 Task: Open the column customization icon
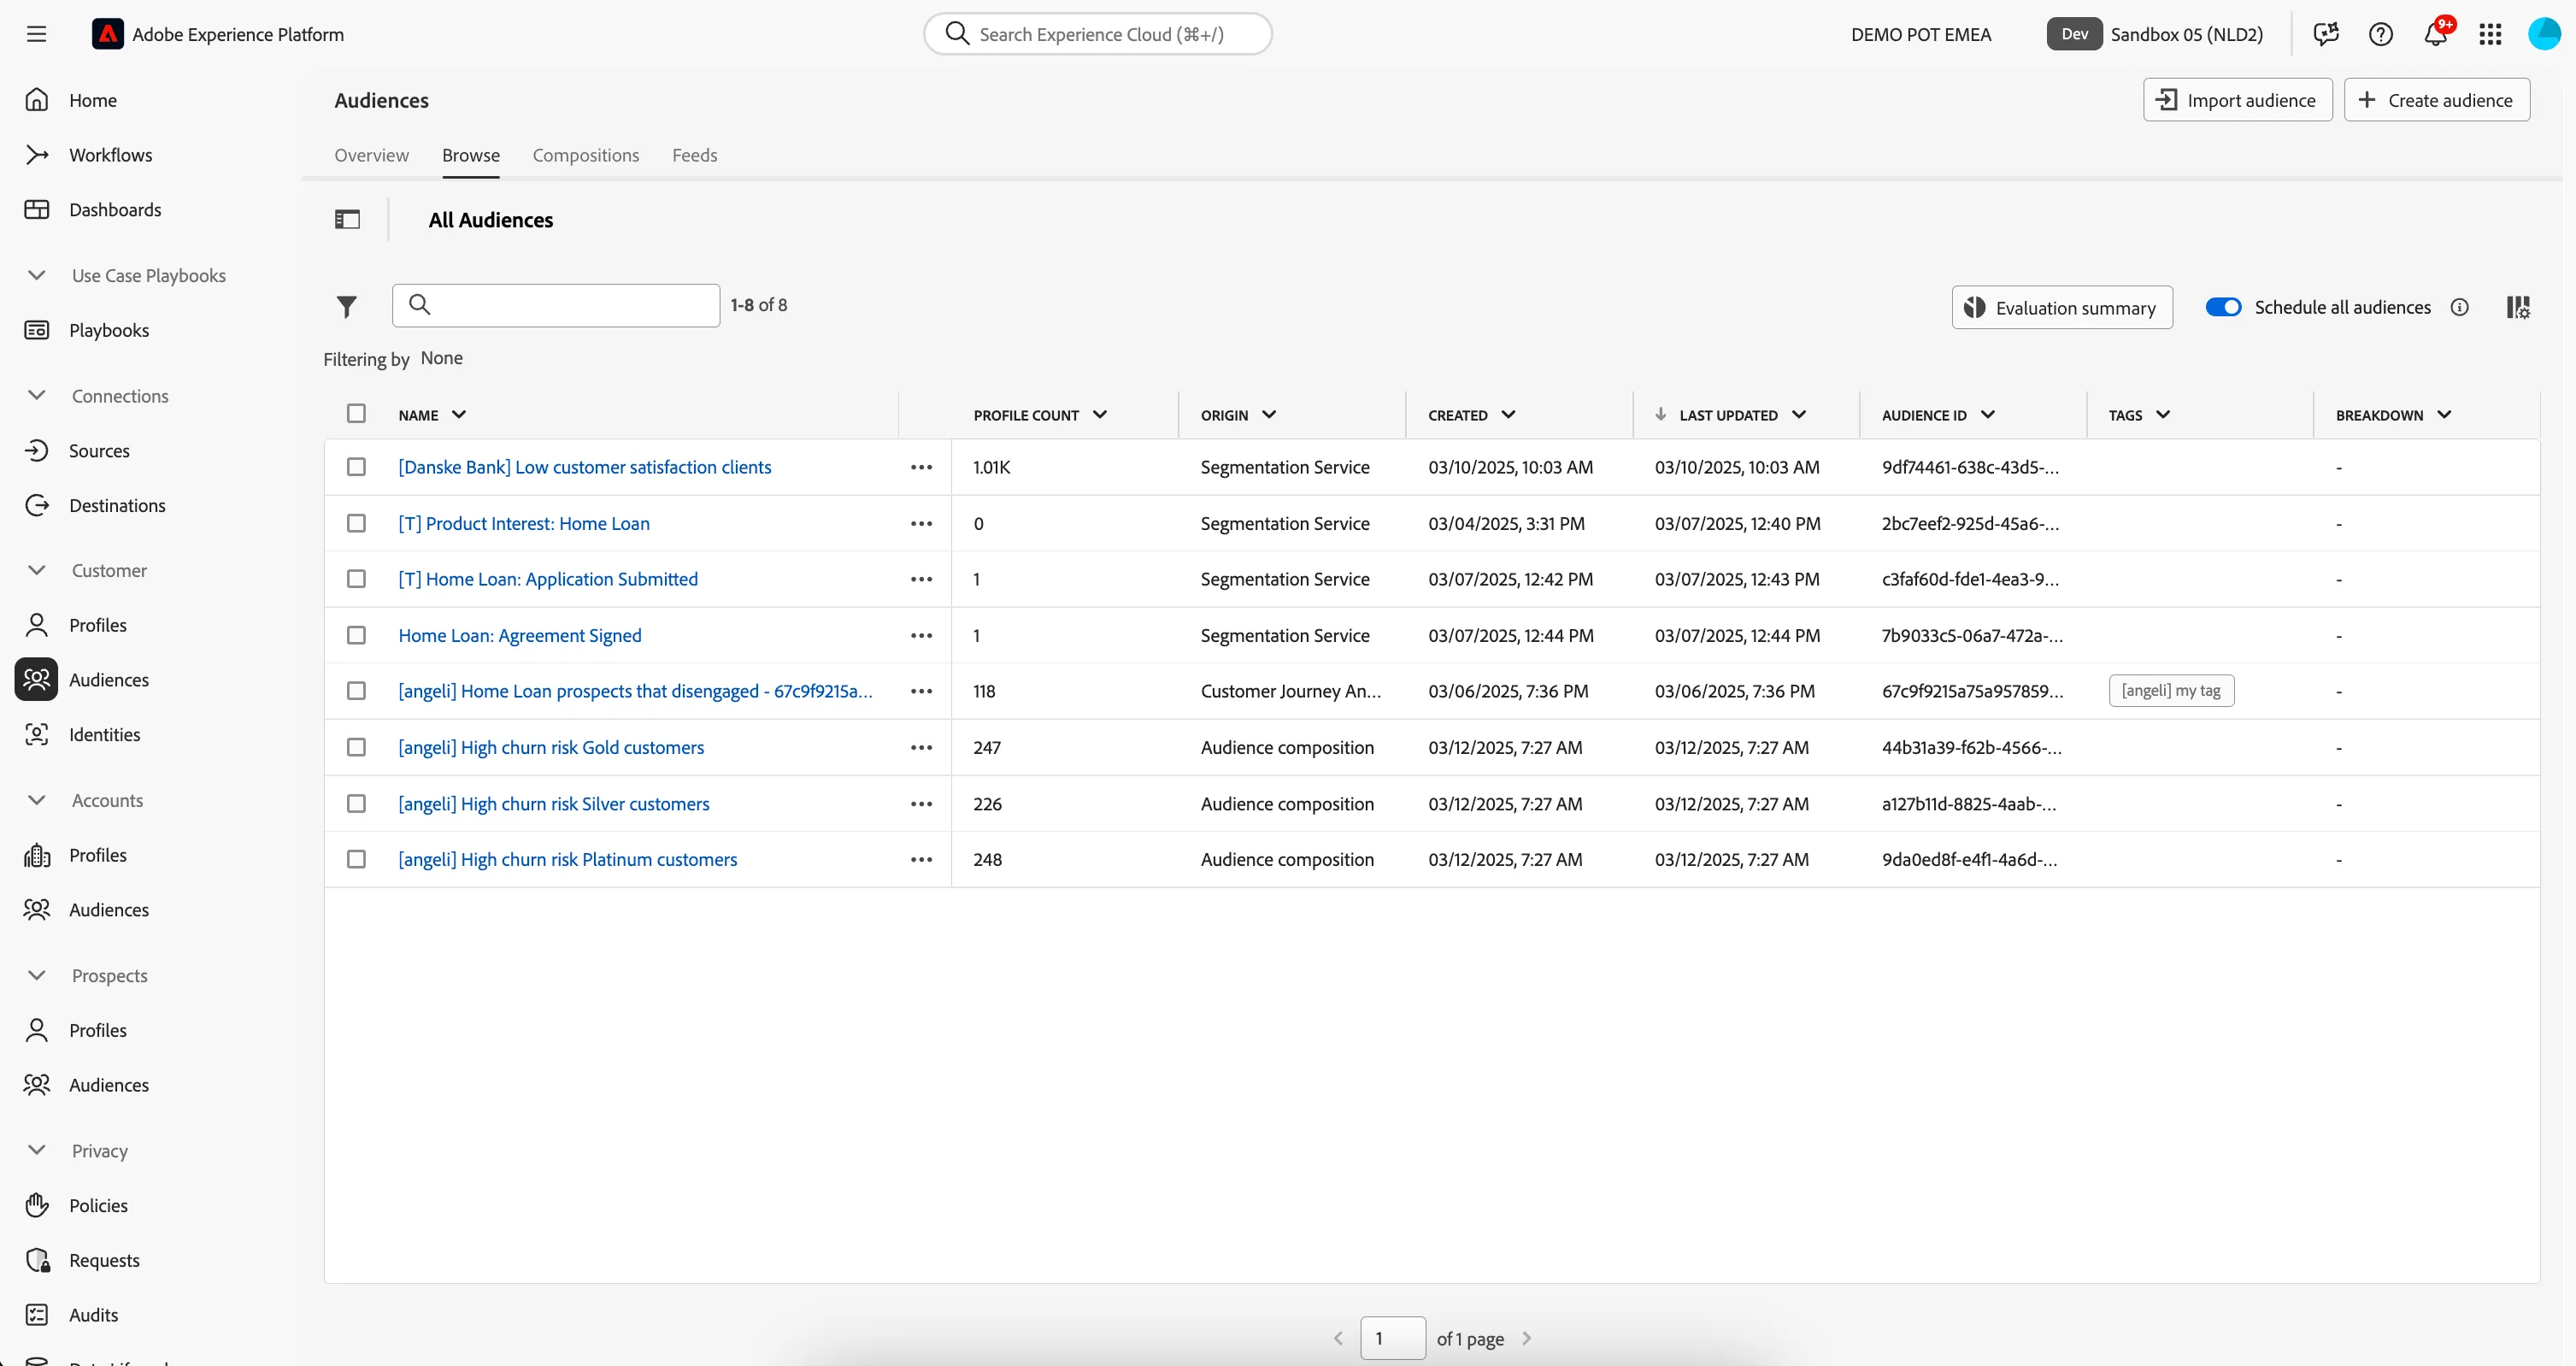tap(2517, 307)
